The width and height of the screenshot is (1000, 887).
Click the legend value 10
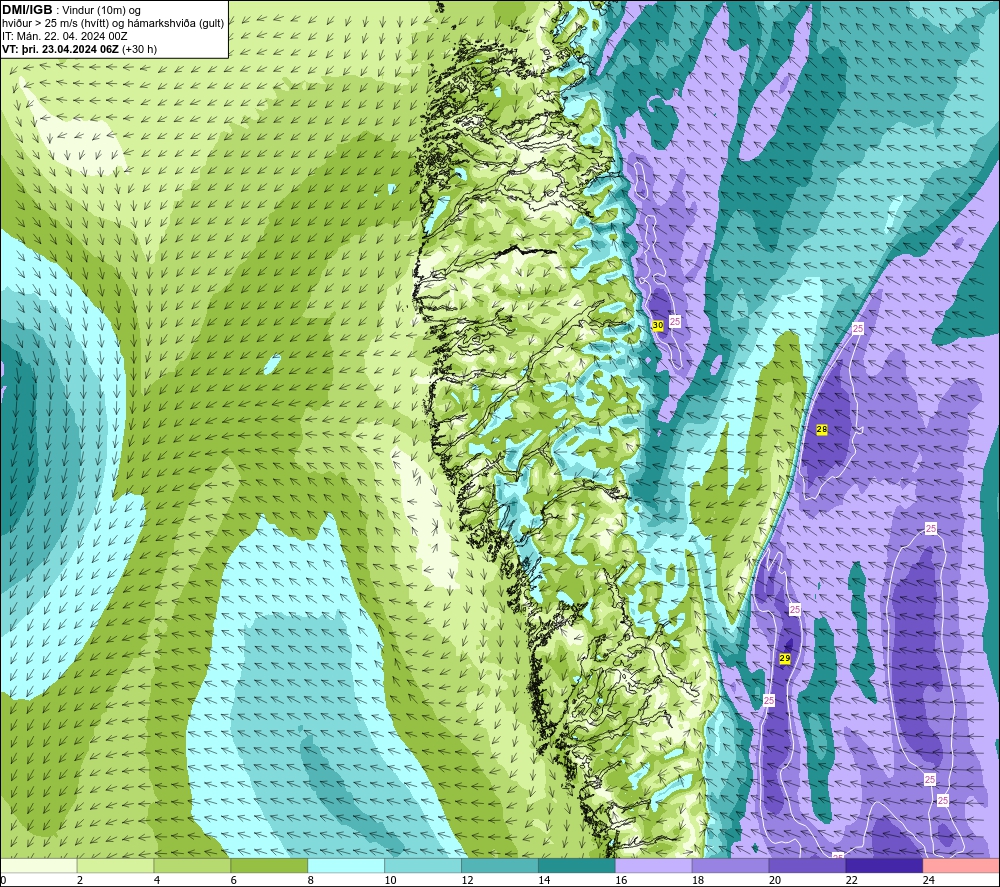pyautogui.click(x=390, y=880)
